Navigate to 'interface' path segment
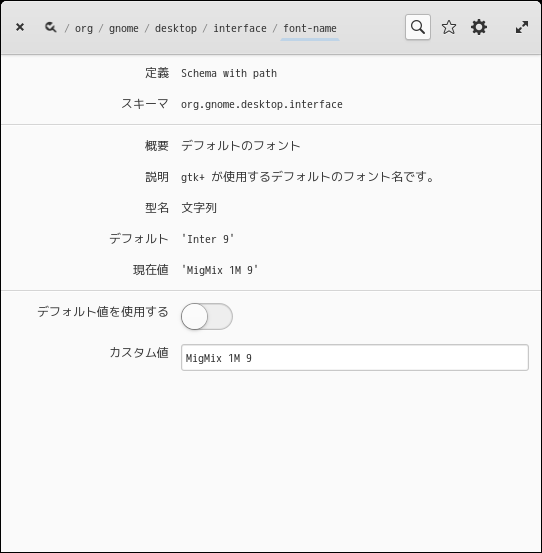 point(240,28)
